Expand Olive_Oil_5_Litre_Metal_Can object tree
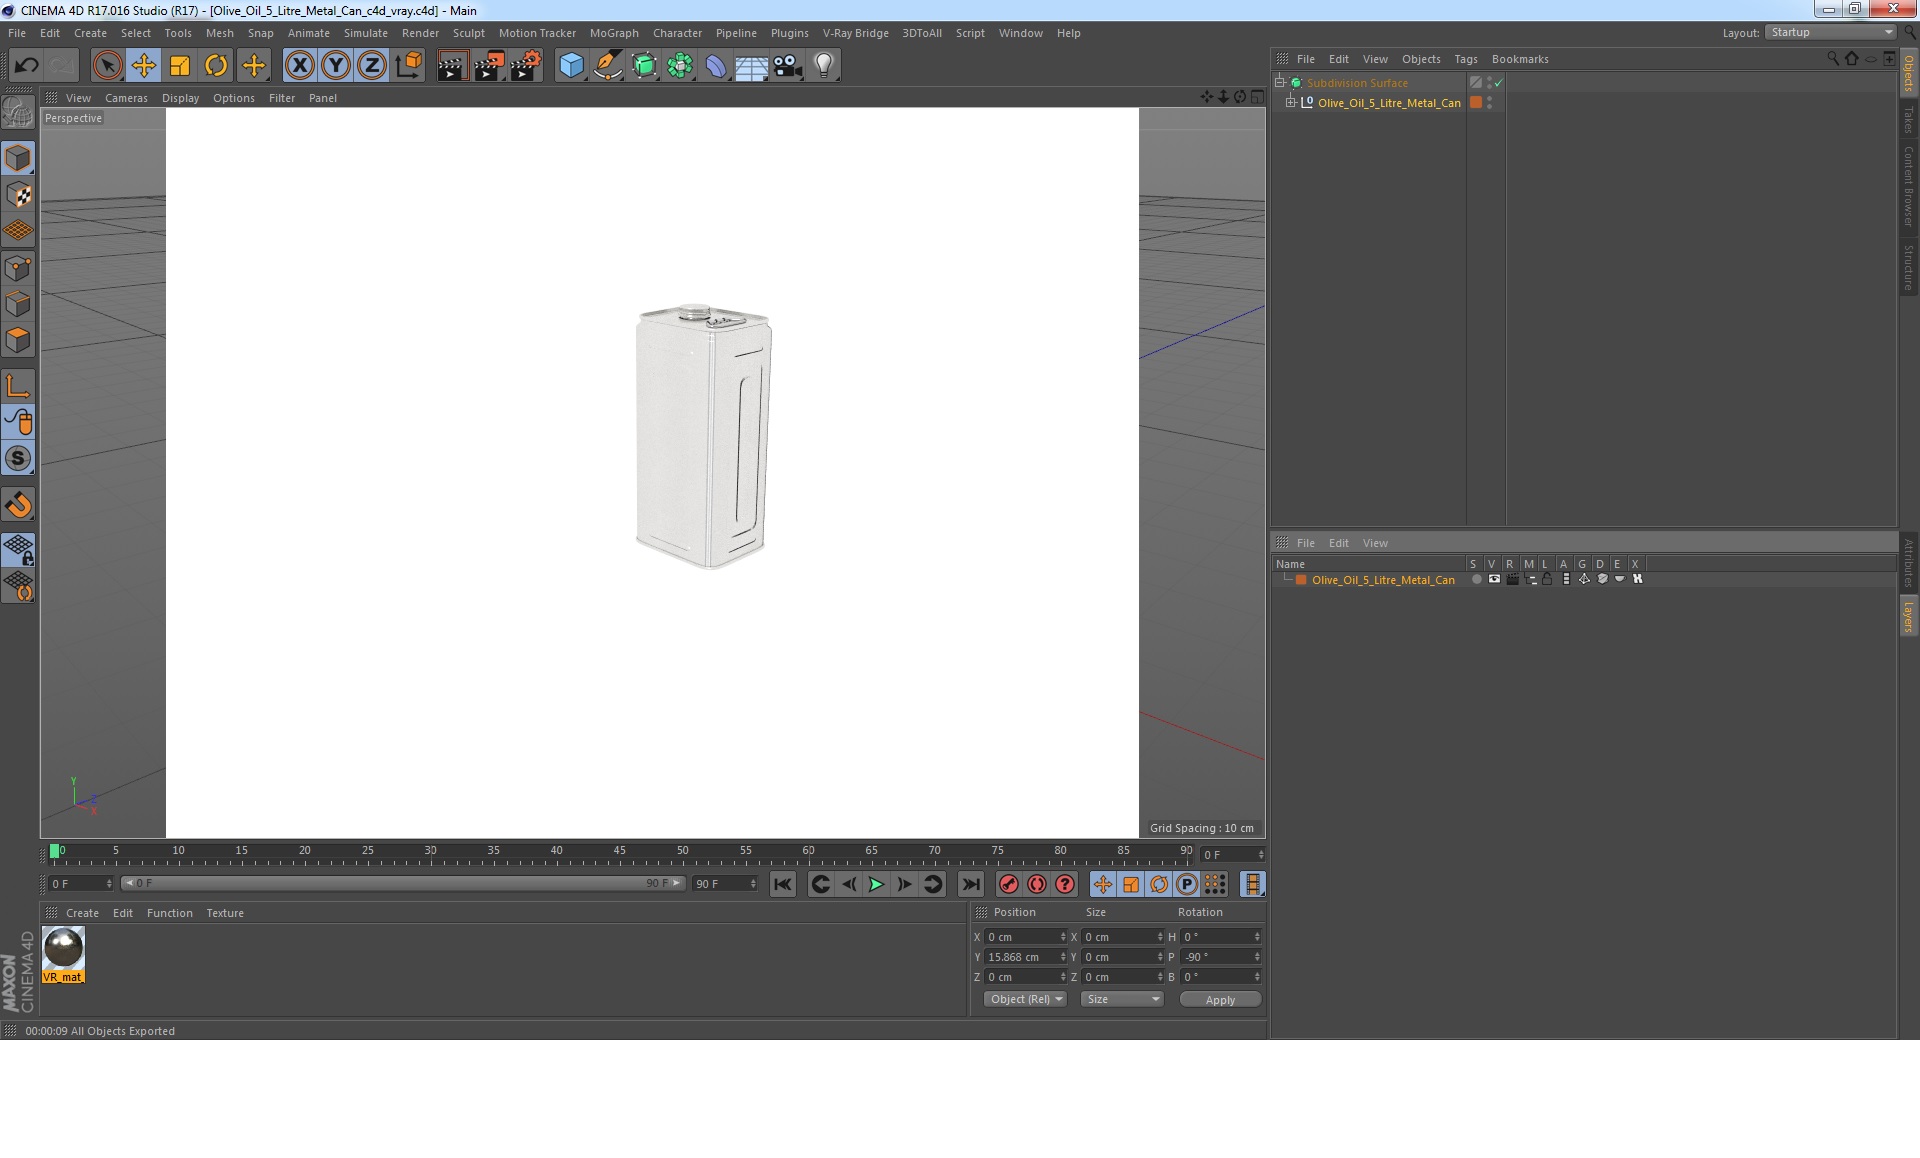 tap(1291, 102)
